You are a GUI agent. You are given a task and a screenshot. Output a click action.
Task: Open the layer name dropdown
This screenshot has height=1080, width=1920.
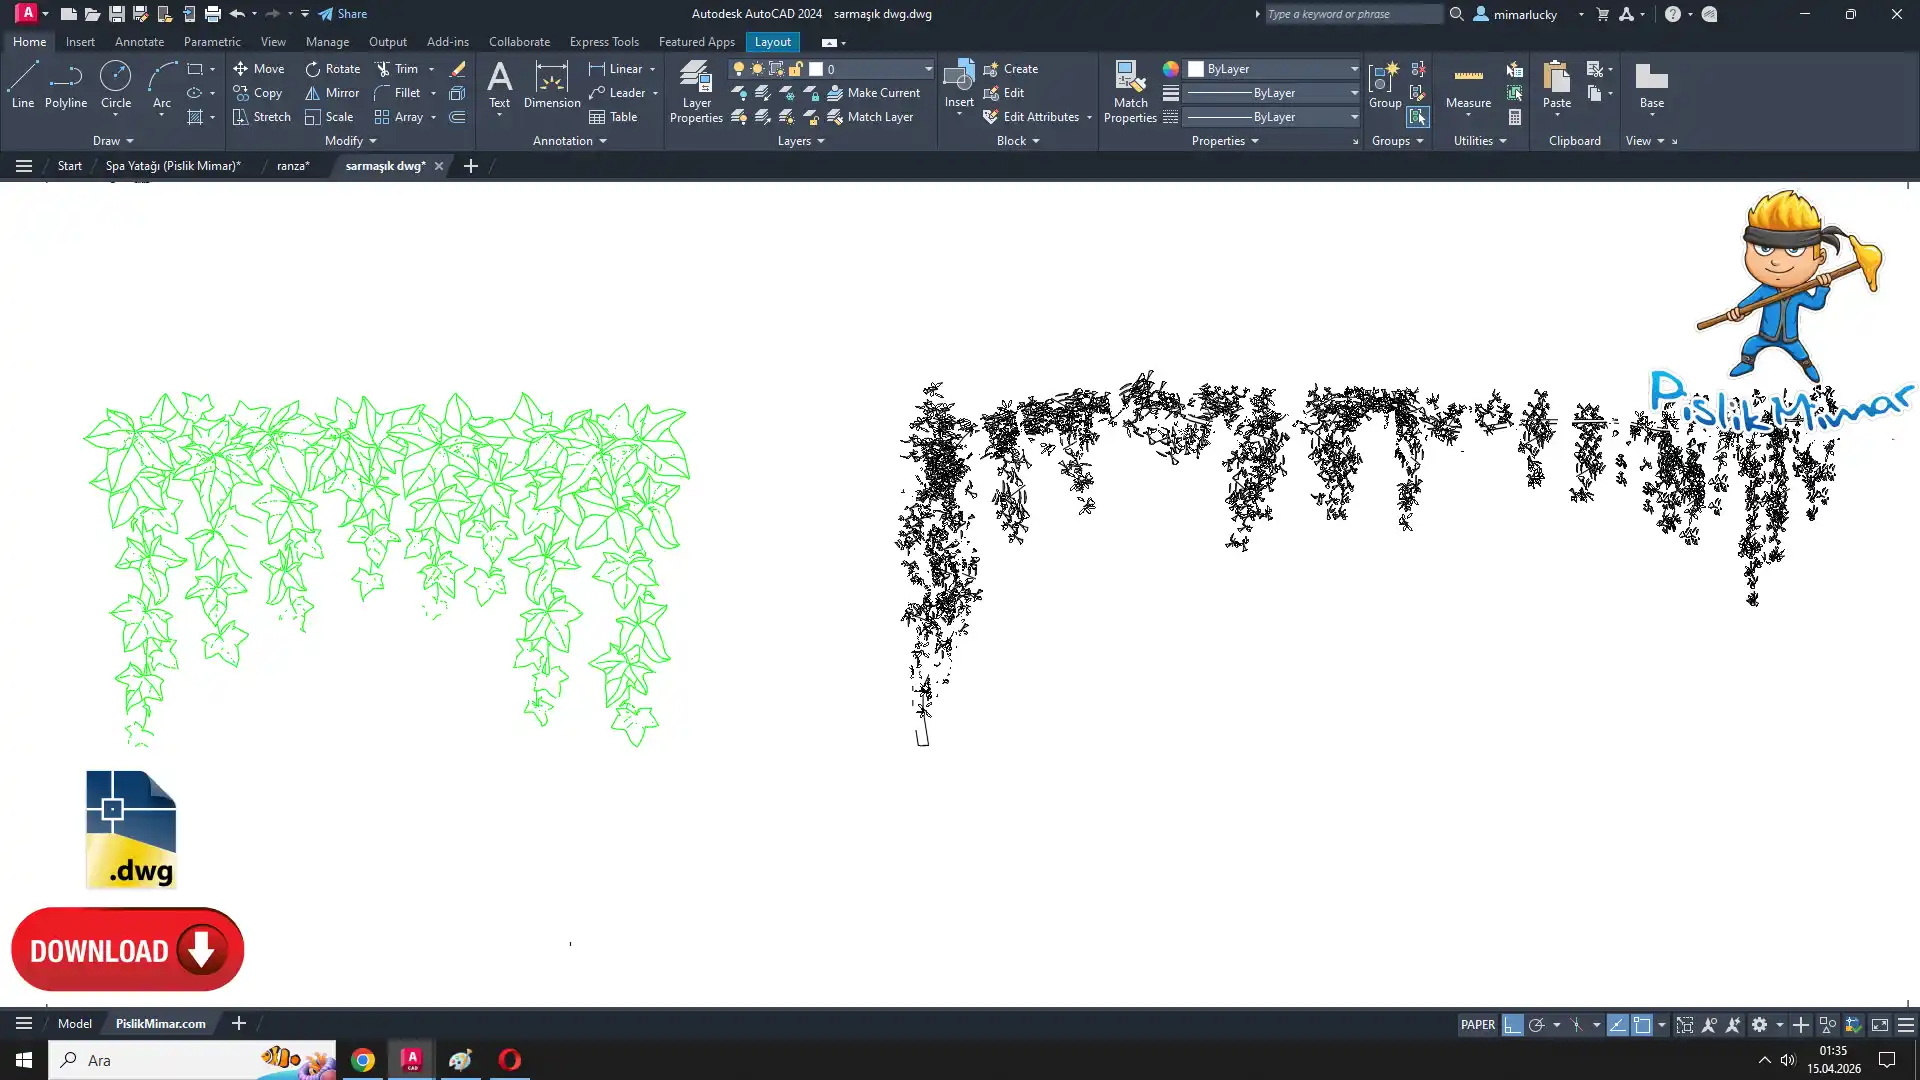(928, 69)
